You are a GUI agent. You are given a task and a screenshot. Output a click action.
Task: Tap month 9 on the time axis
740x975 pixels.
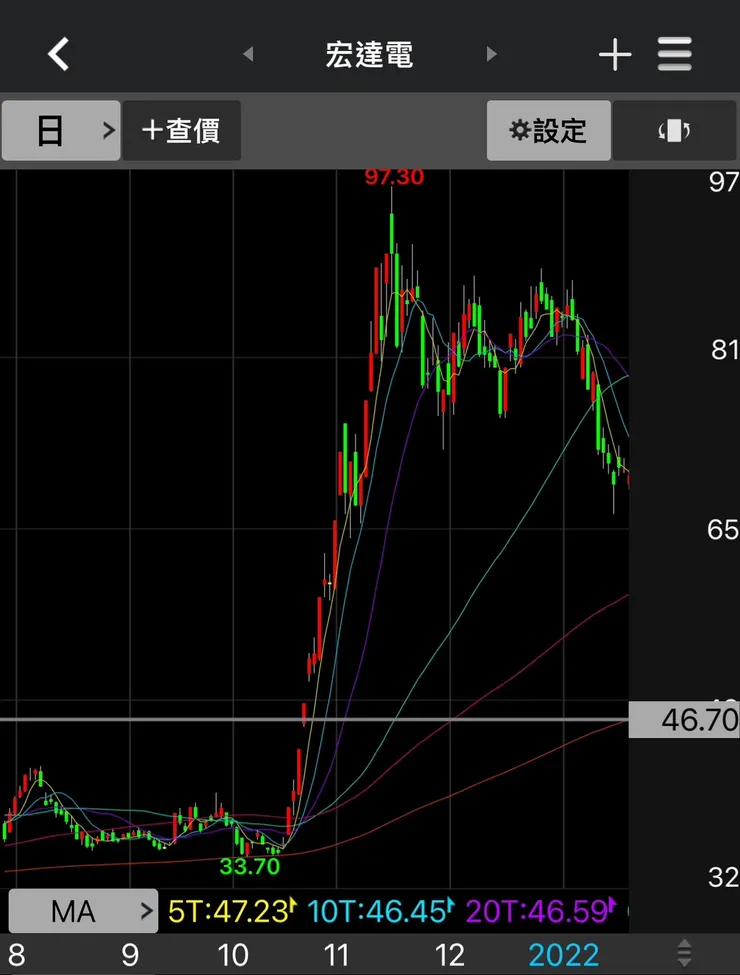click(130, 955)
